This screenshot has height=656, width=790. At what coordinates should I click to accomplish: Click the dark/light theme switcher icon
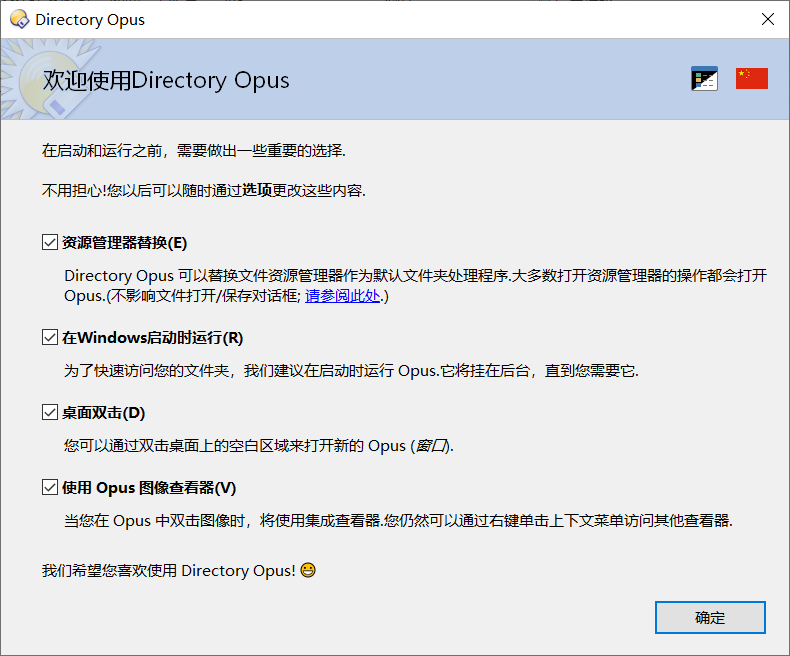[704, 79]
